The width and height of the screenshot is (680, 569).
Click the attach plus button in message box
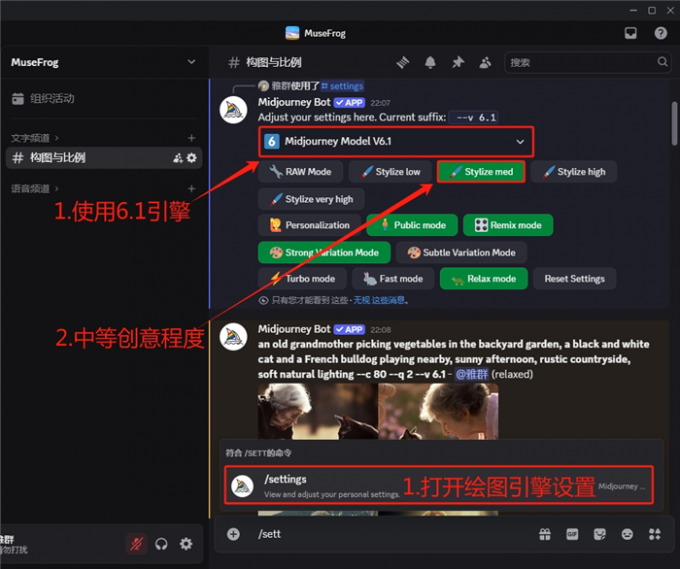[233, 534]
